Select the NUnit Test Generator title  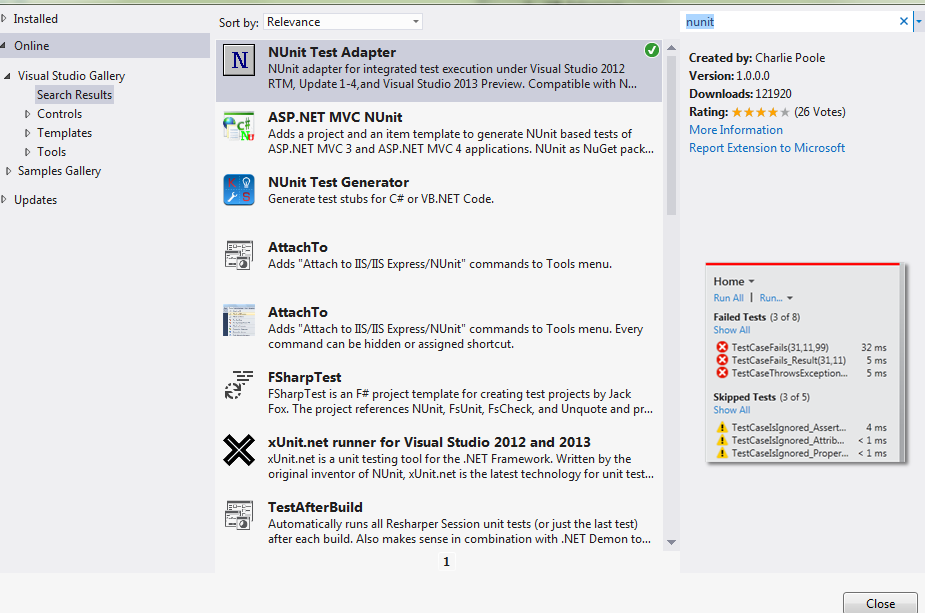[x=338, y=182]
